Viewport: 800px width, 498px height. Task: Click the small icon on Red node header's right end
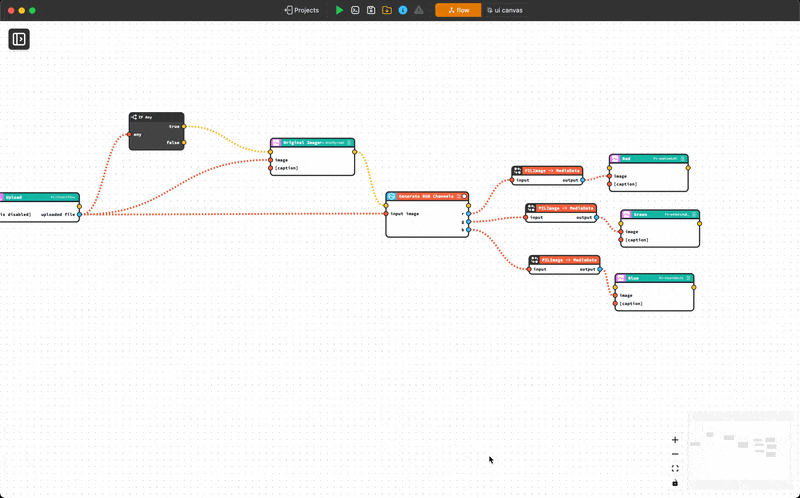pos(684,158)
